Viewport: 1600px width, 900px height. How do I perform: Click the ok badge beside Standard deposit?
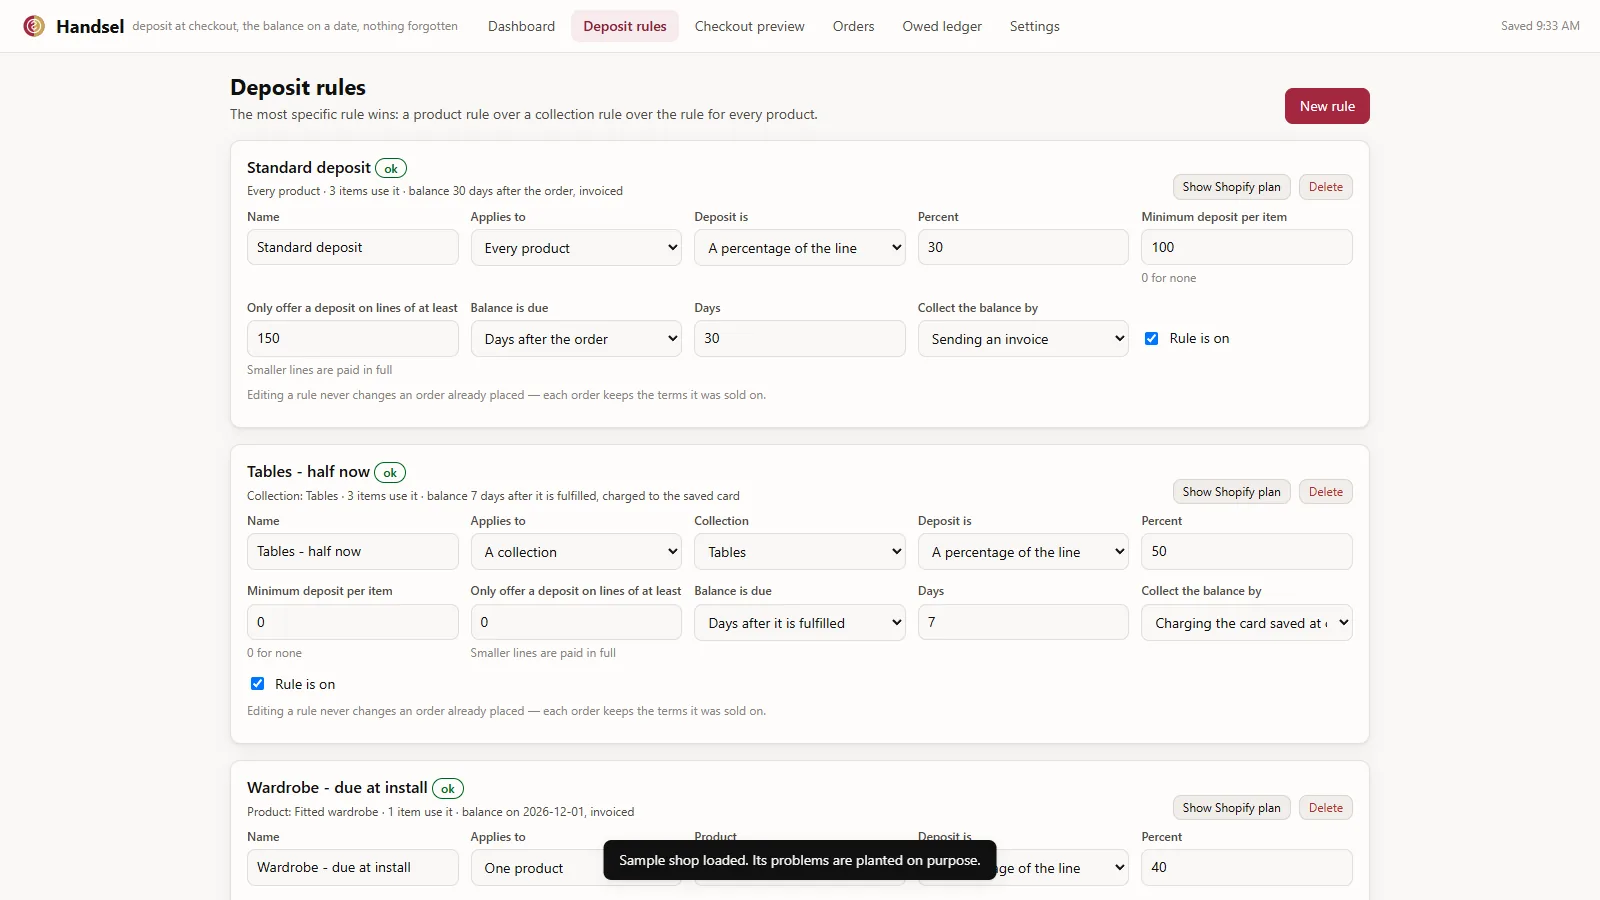point(391,169)
